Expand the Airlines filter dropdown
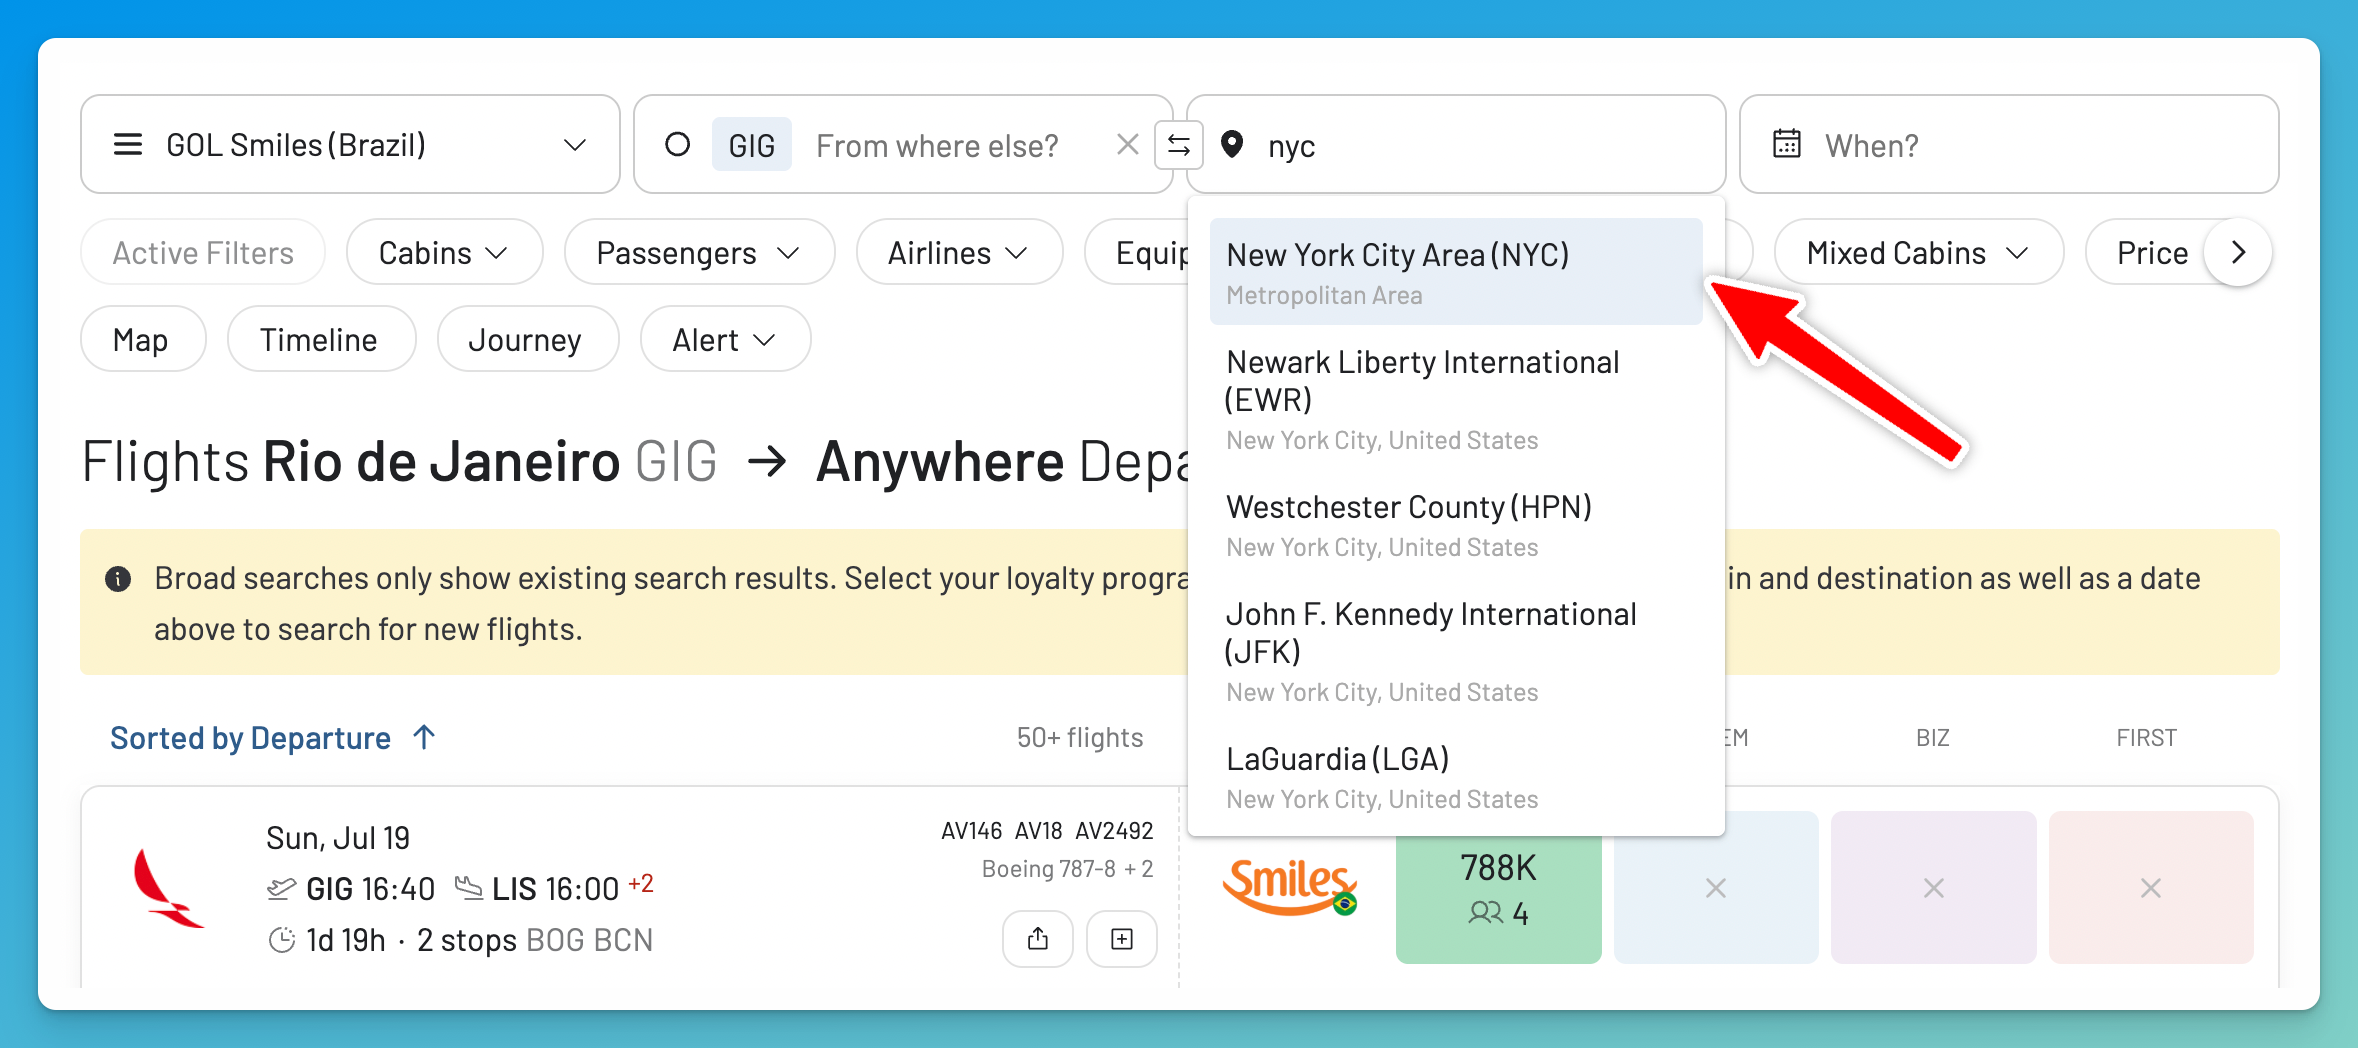Image resolution: width=2358 pixels, height=1048 pixels. (x=959, y=253)
